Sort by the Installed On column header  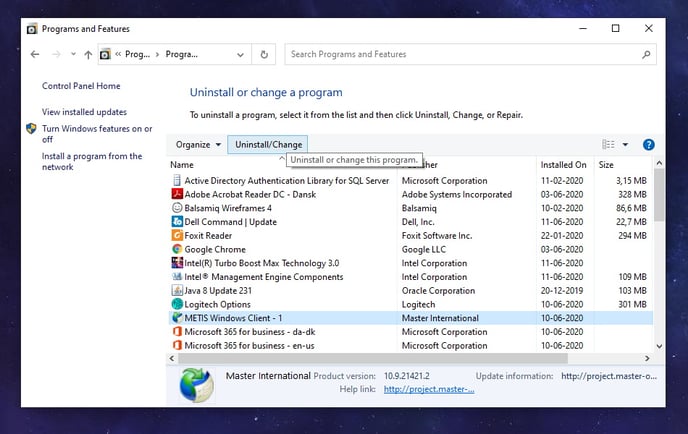pos(563,165)
